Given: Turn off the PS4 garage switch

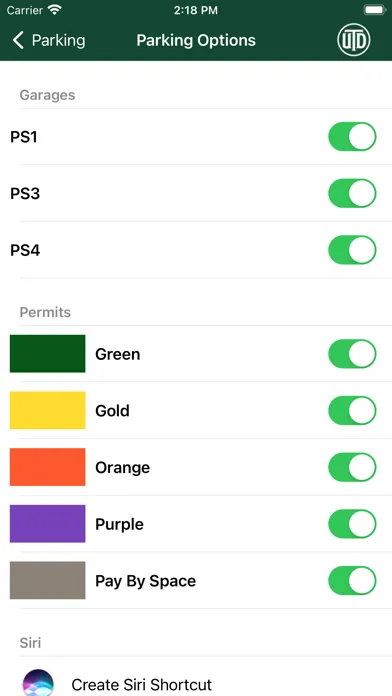Looking at the screenshot, I should tap(352, 250).
